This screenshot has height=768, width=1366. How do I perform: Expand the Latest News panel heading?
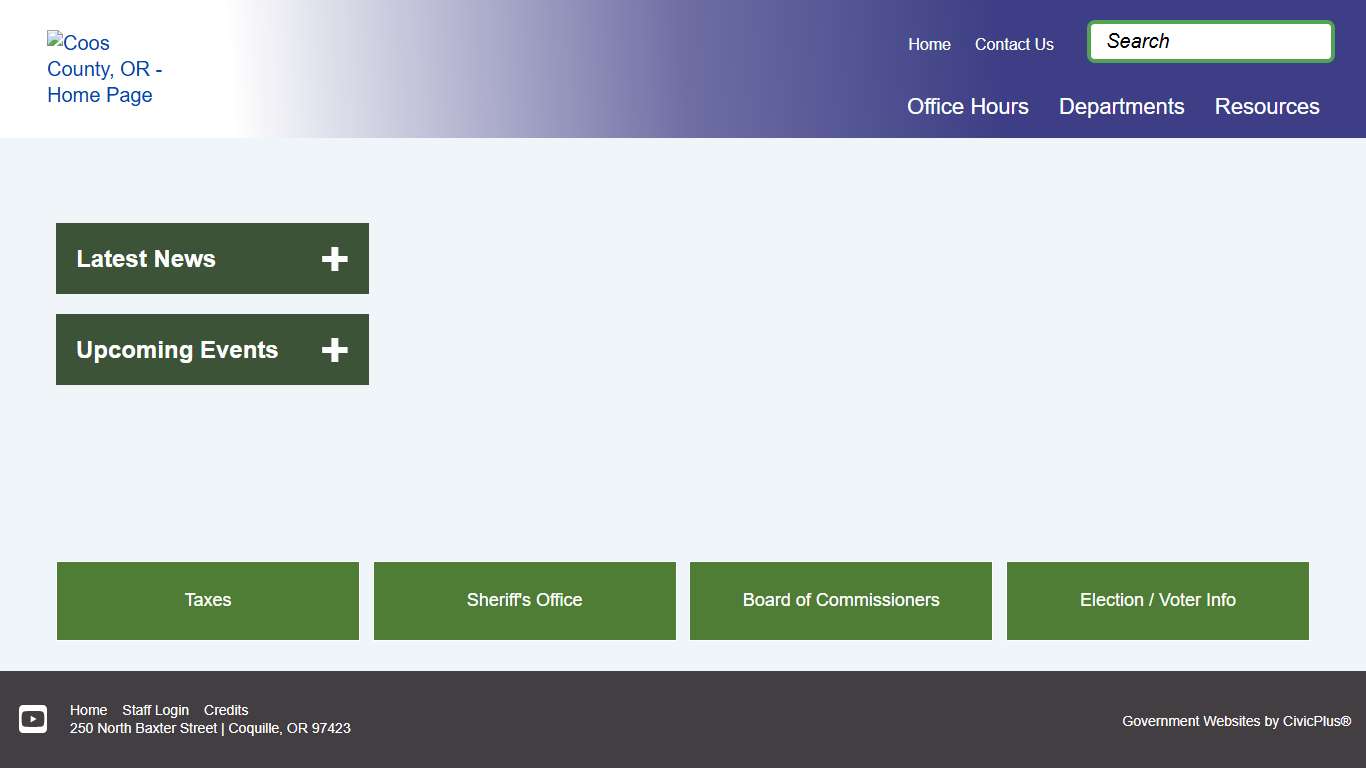click(x=146, y=259)
